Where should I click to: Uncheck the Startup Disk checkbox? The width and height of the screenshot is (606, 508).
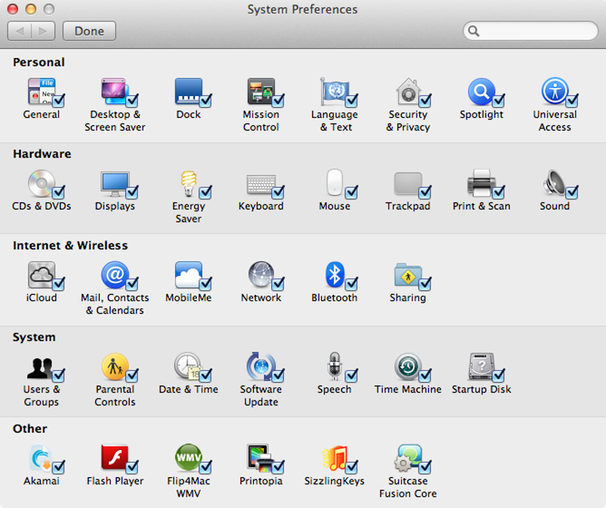tap(498, 375)
